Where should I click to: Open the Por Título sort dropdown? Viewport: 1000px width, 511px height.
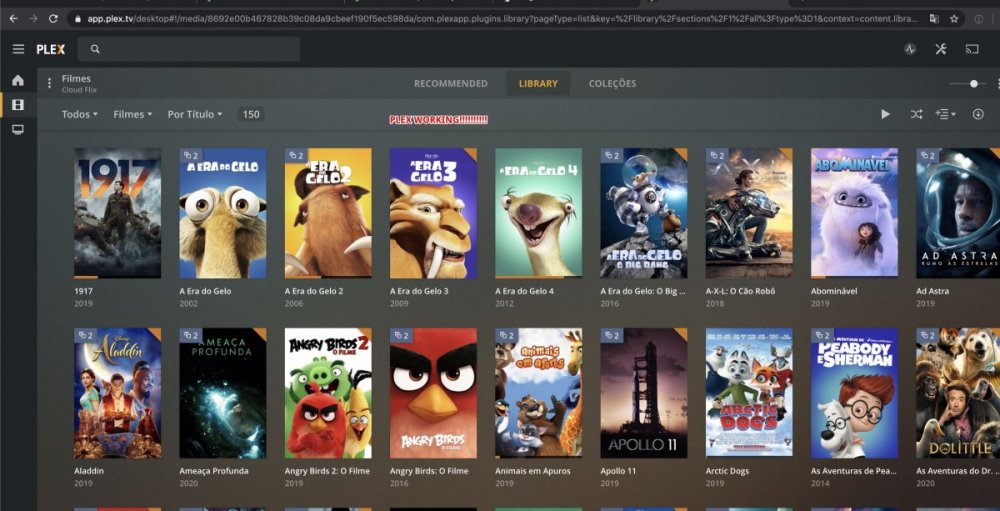pyautogui.click(x=195, y=114)
